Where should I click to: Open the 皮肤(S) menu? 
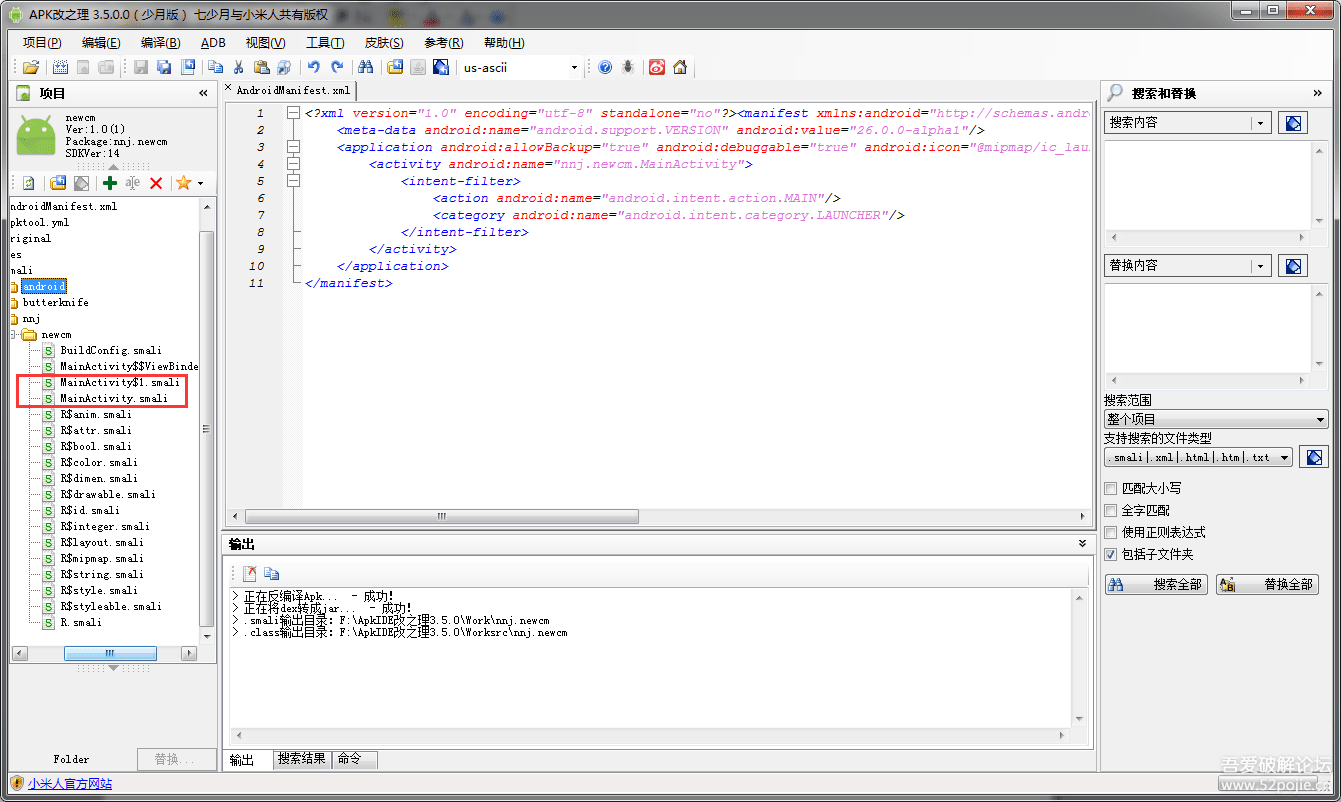[384, 42]
